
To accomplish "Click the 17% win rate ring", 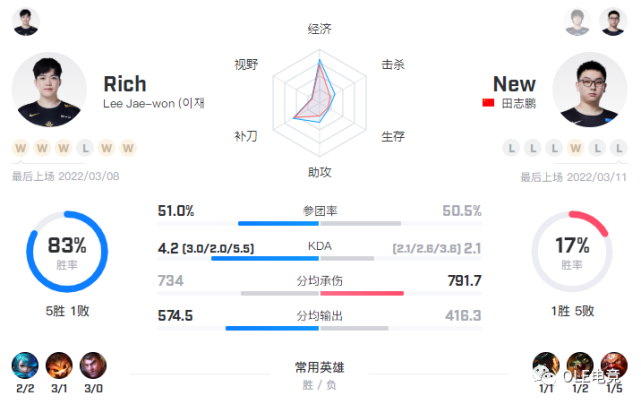I will tap(572, 251).
